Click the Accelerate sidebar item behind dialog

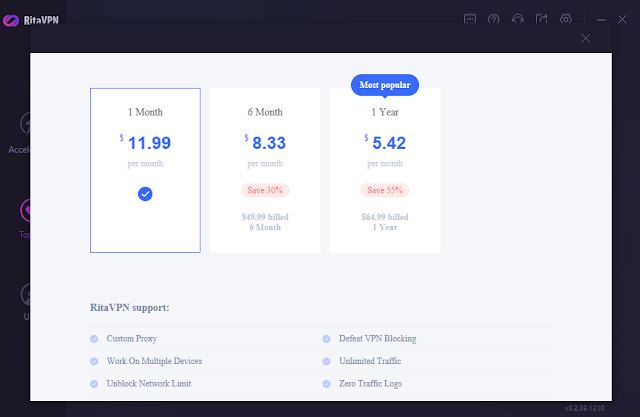19,133
